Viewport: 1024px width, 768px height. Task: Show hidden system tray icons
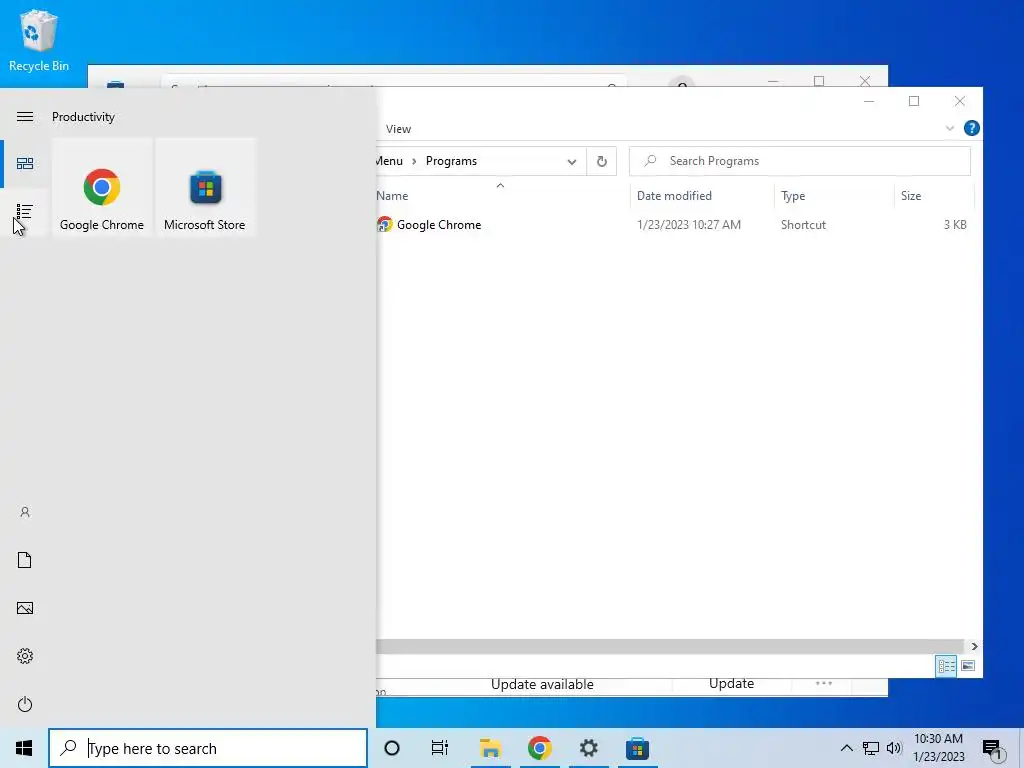[846, 748]
